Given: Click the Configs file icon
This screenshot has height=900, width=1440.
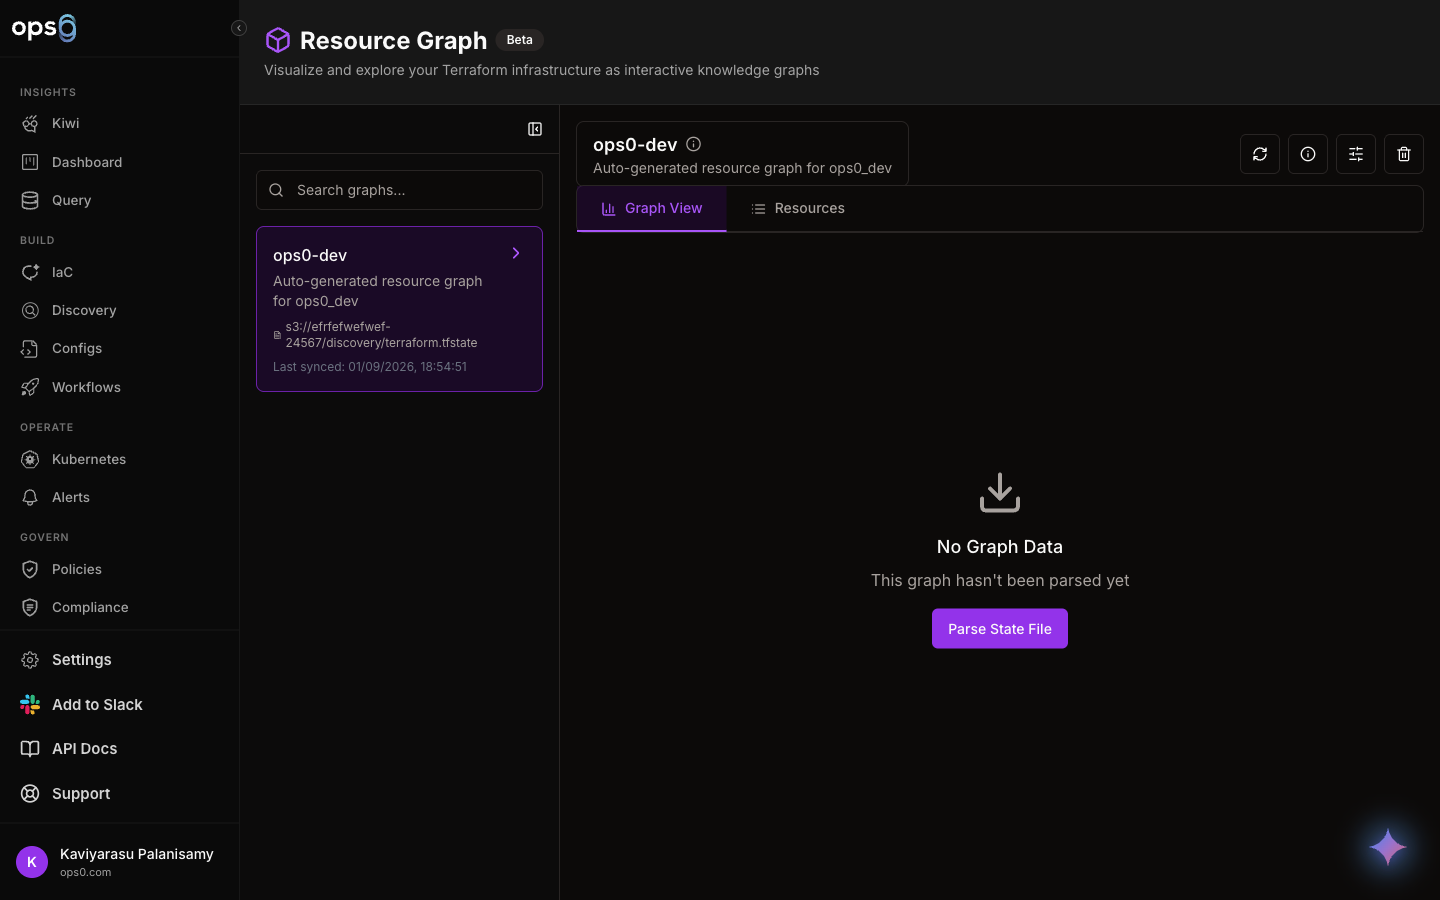Looking at the screenshot, I should pyautogui.click(x=30, y=348).
